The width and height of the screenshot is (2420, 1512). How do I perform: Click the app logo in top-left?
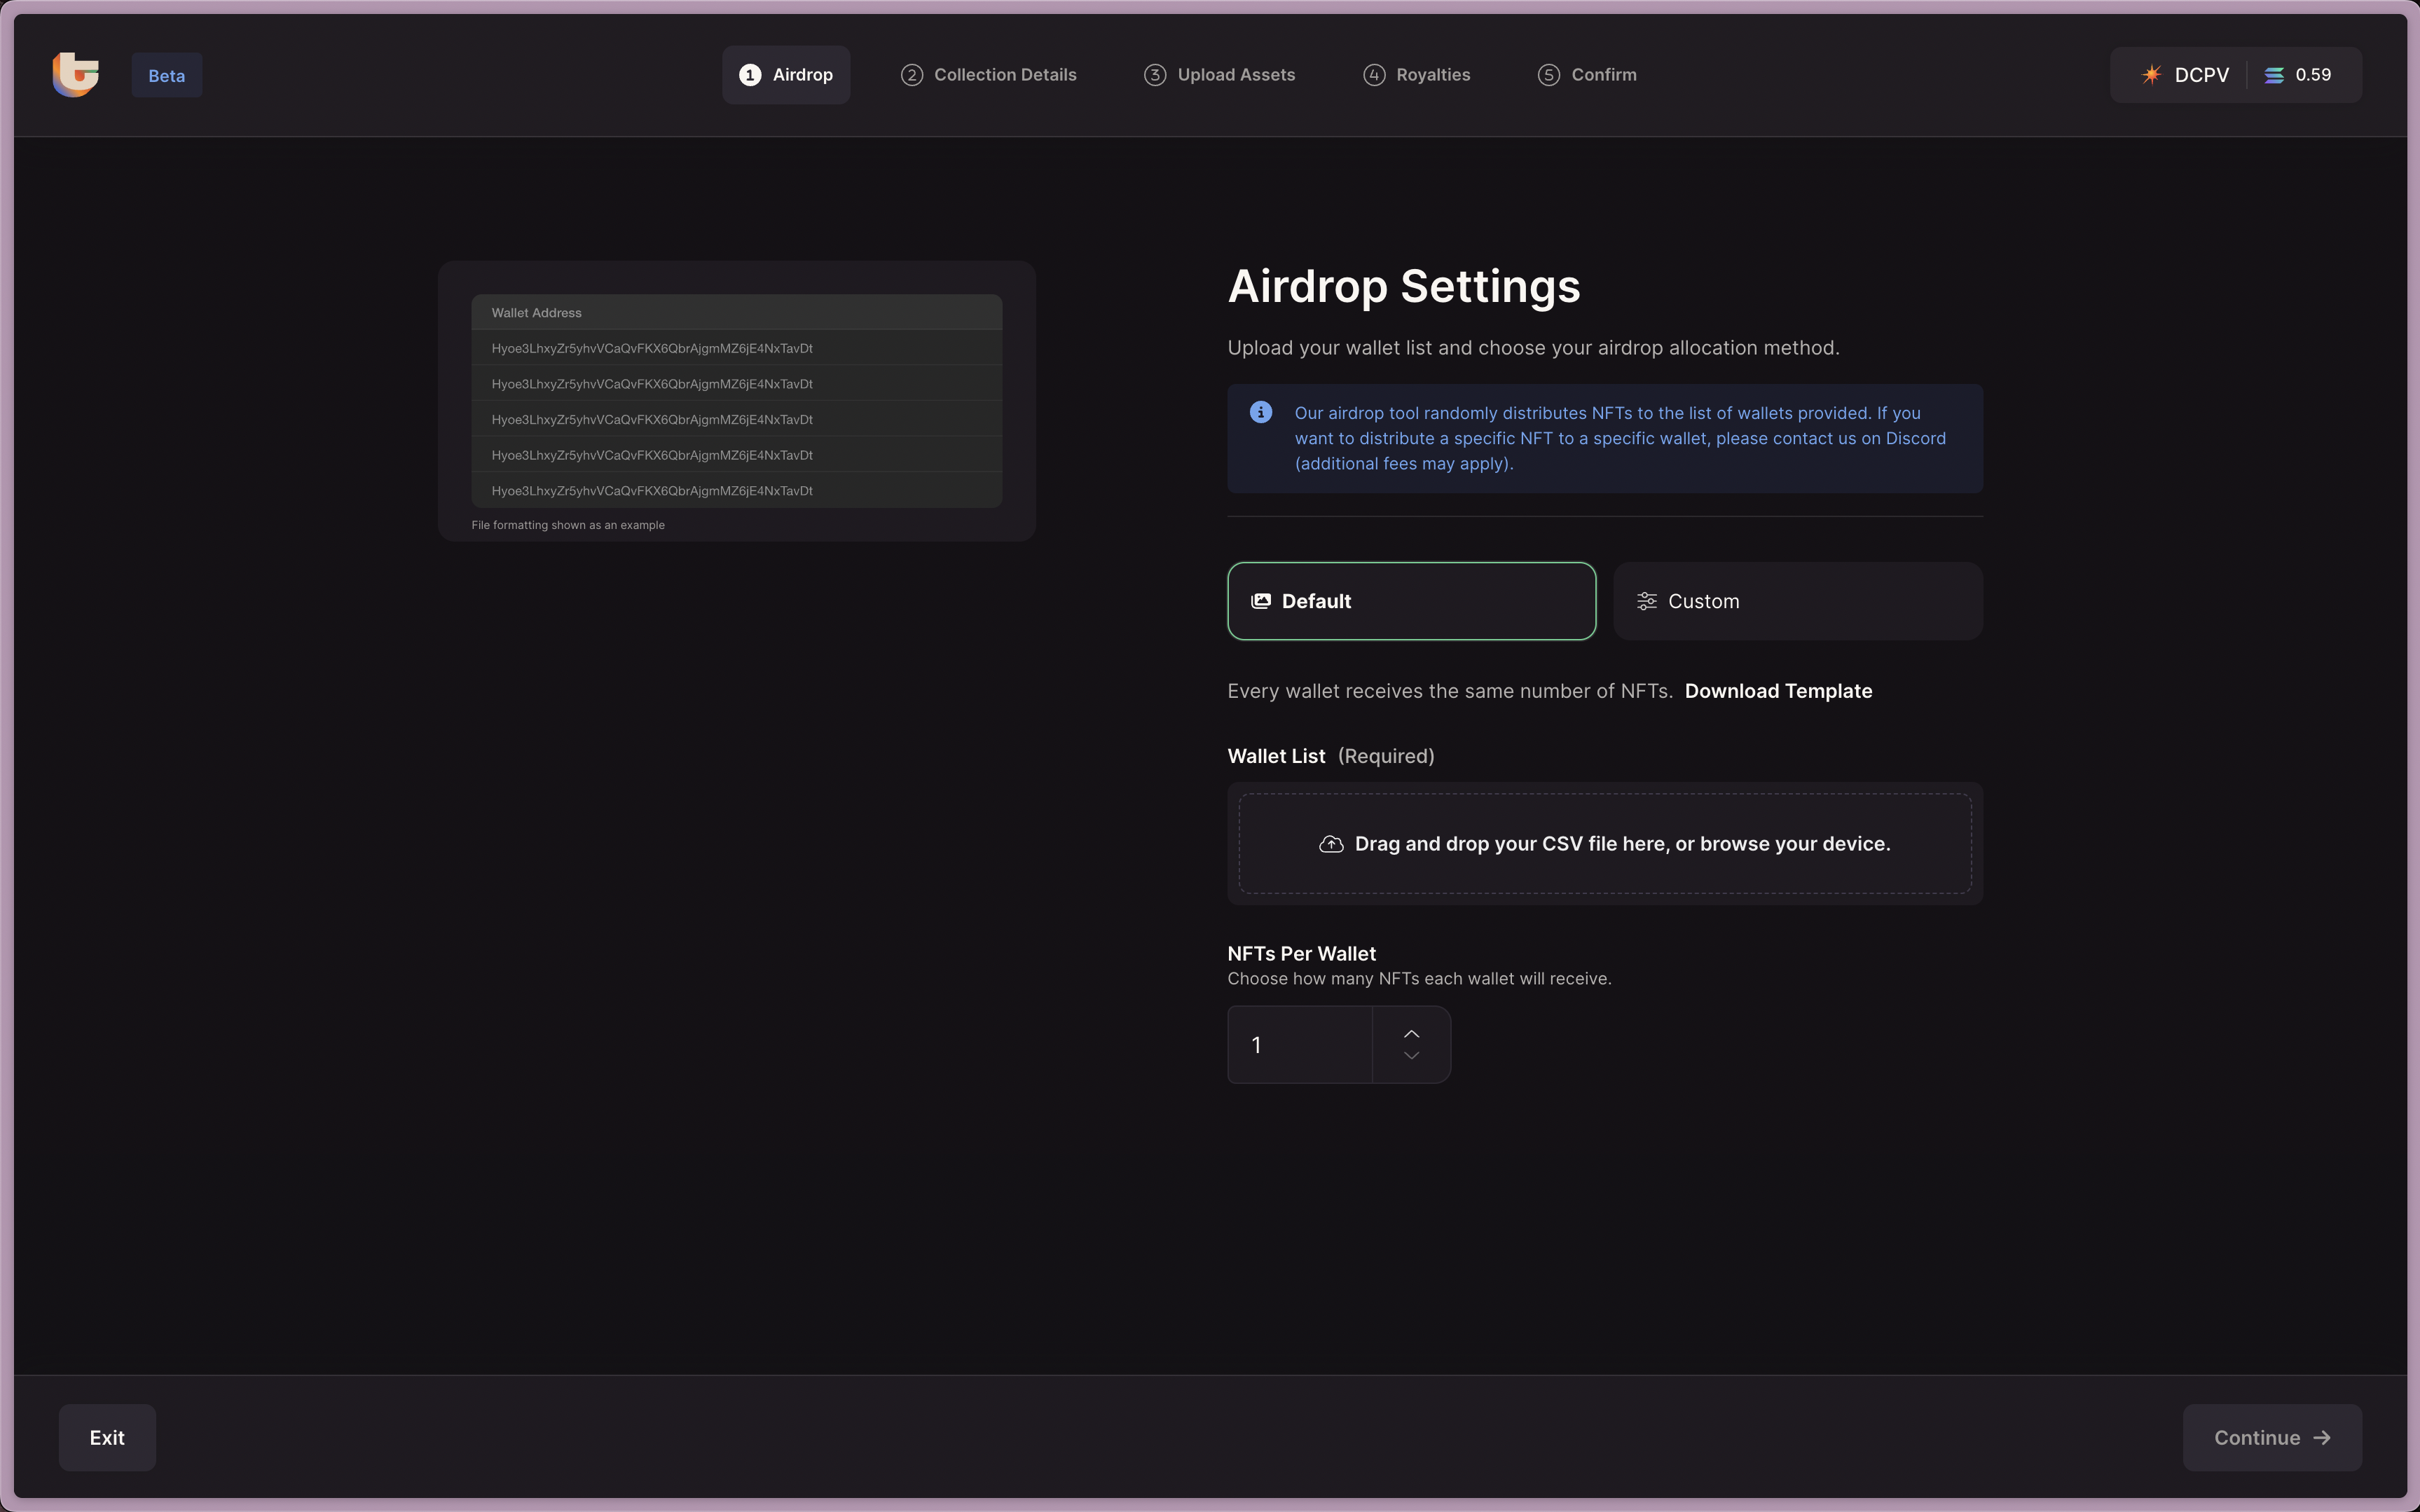click(x=76, y=75)
